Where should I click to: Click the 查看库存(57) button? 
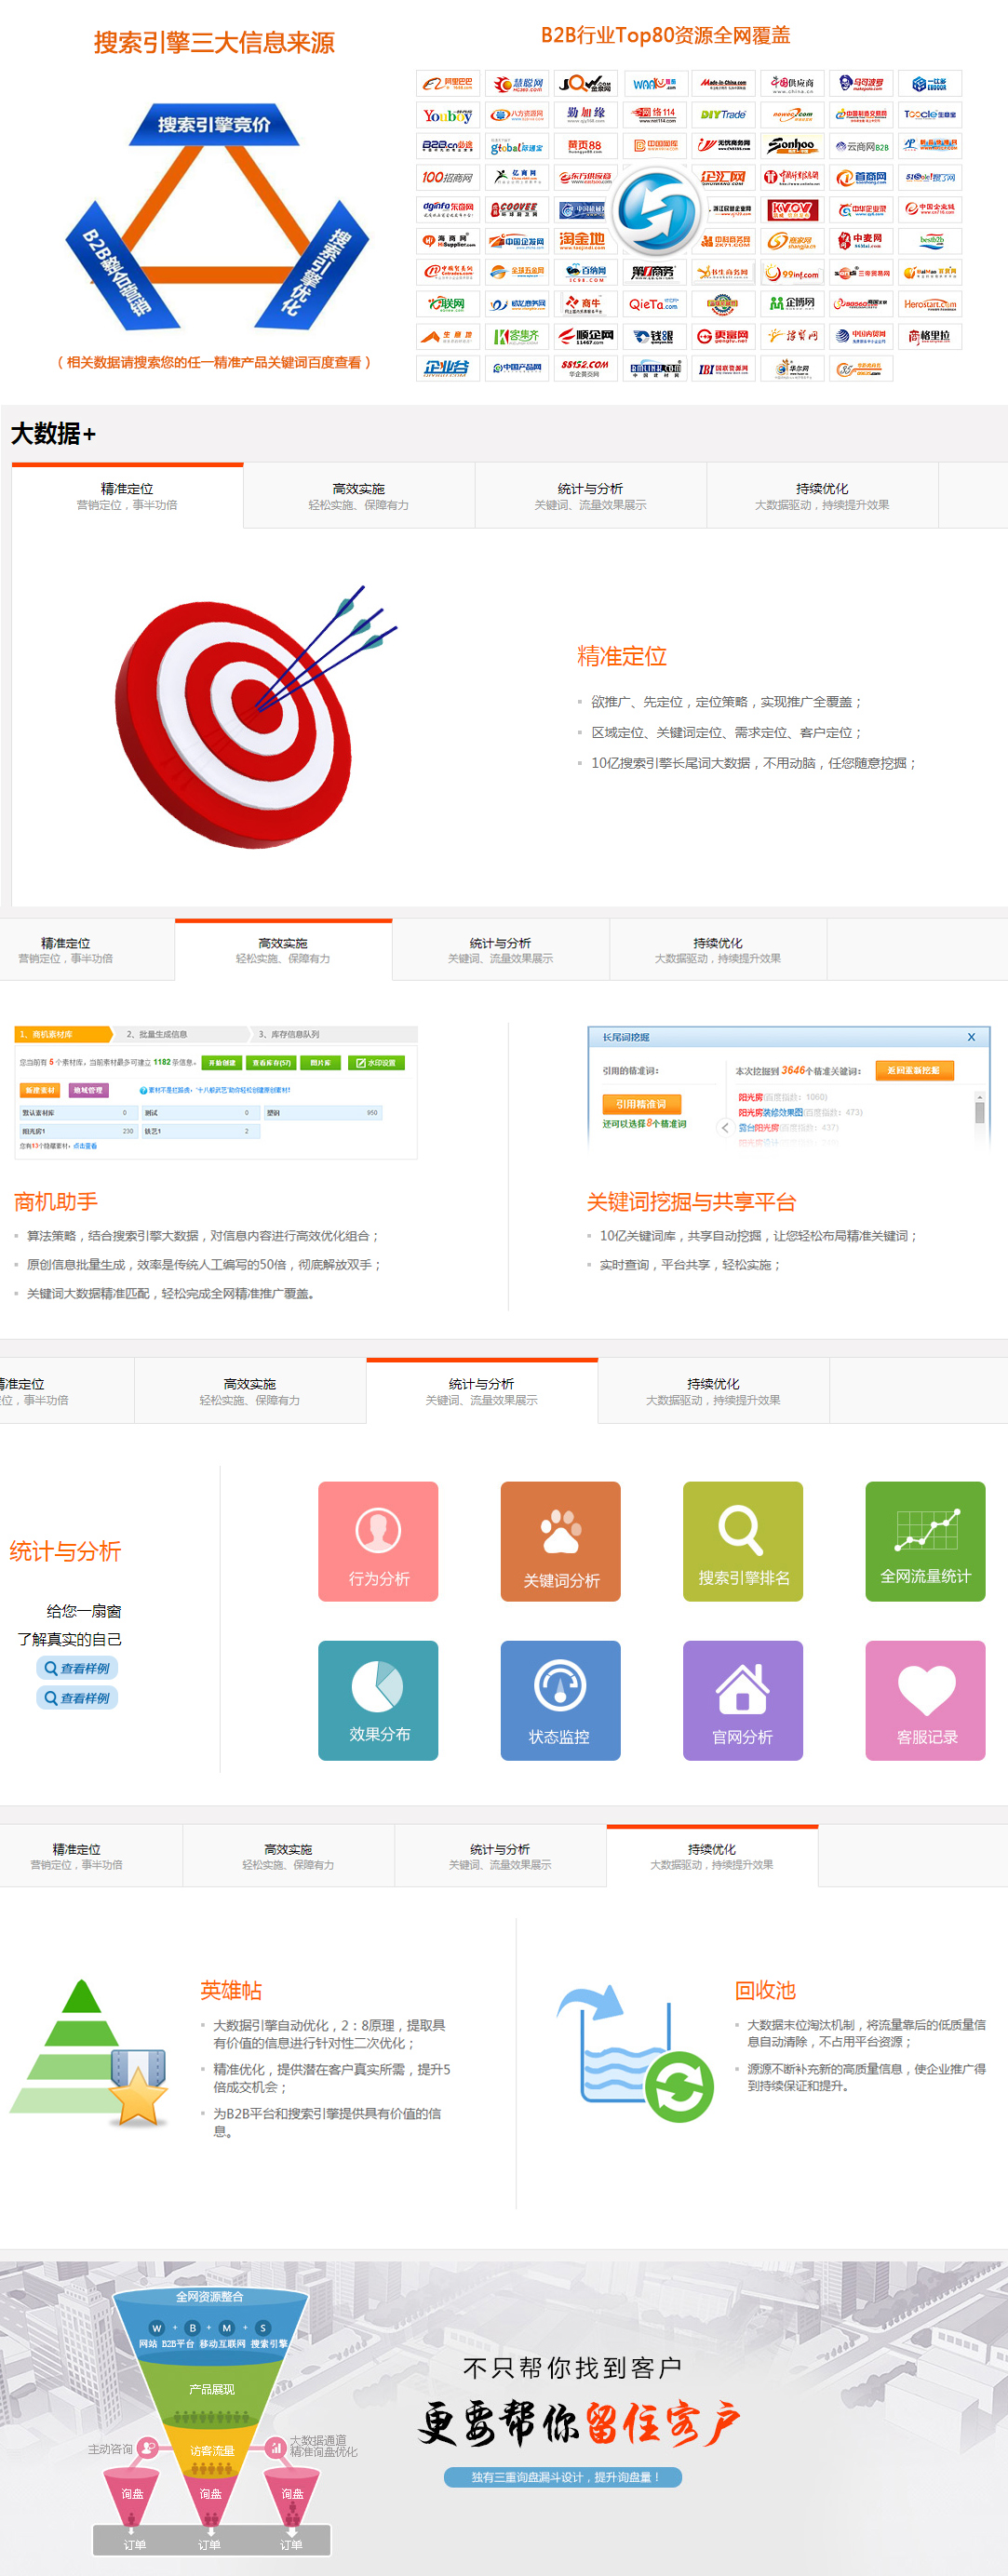[272, 1063]
